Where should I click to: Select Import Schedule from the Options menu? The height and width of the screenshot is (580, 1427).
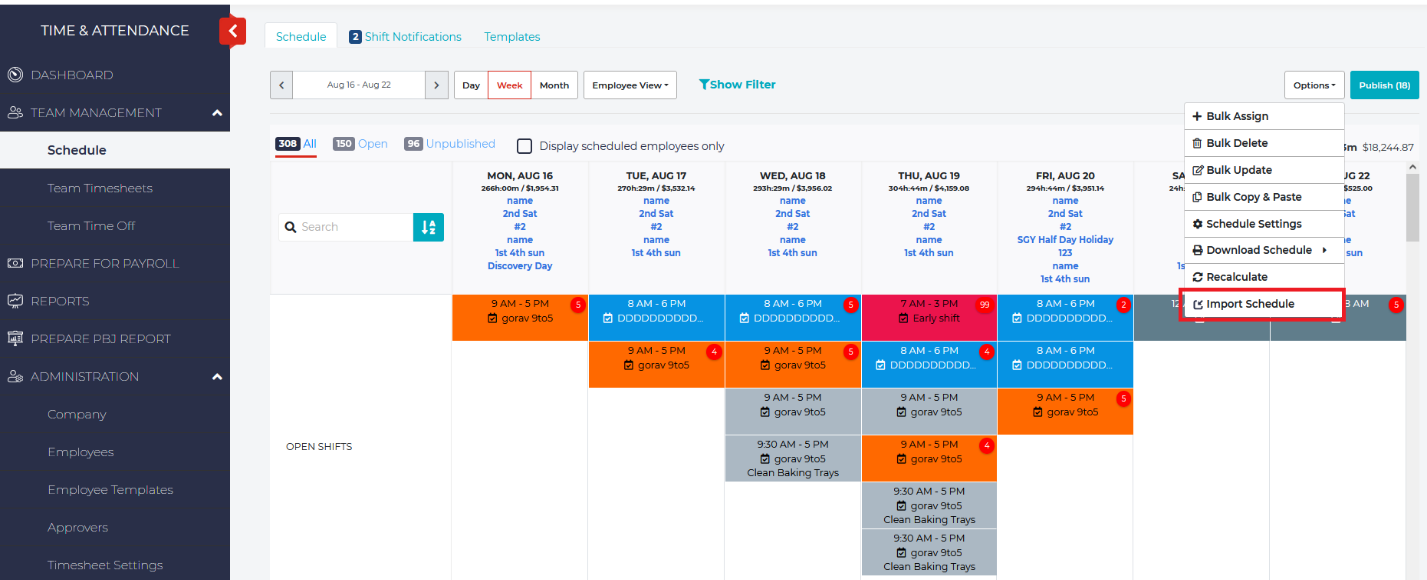tap(1250, 304)
